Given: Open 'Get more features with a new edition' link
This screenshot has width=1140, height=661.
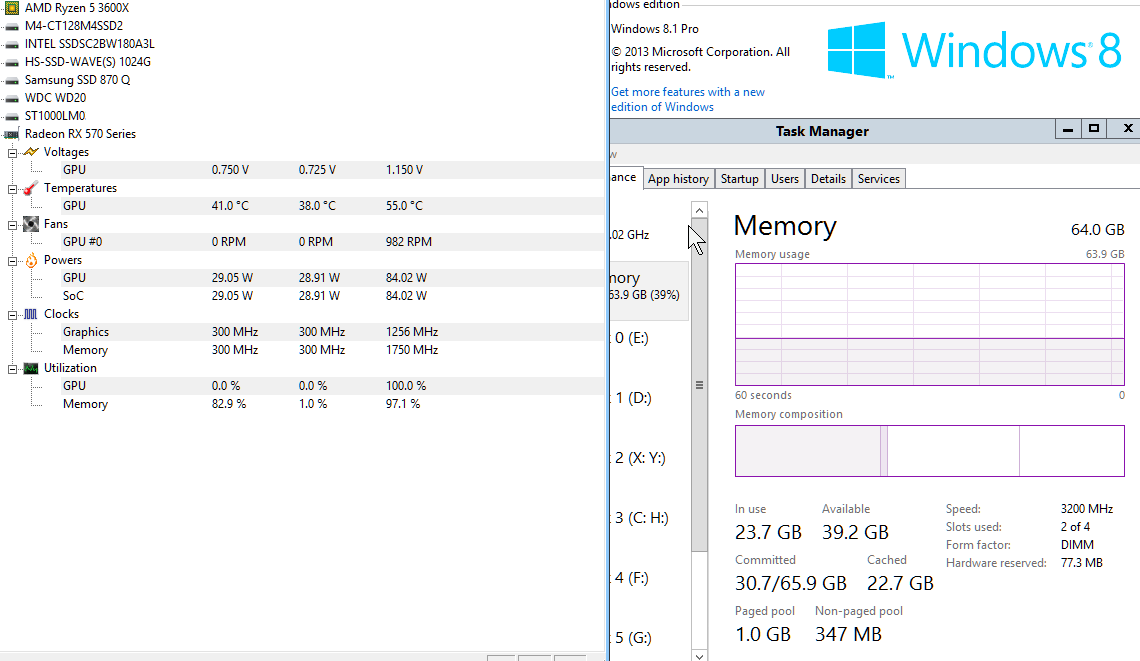Looking at the screenshot, I should coord(688,100).
